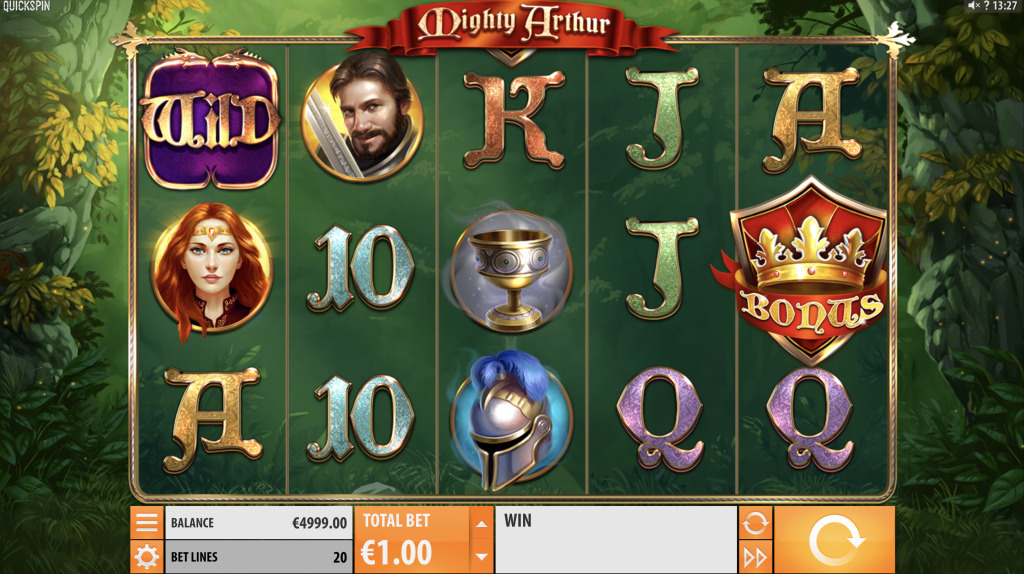Click the golden chalice symbol
This screenshot has width=1024, height=574.
coord(512,270)
